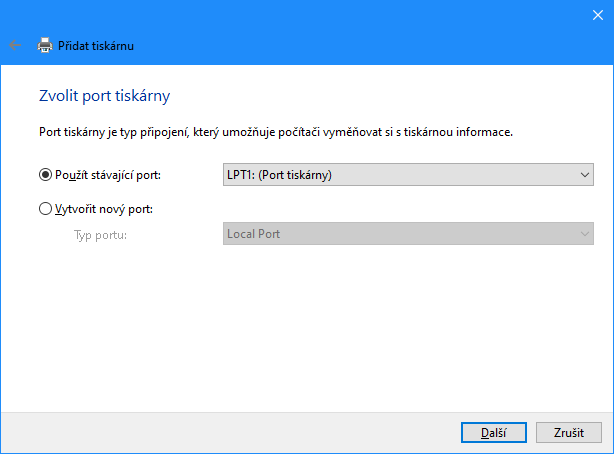
Task: Click the Vytvořit nový port label text
Action: click(x=104, y=209)
